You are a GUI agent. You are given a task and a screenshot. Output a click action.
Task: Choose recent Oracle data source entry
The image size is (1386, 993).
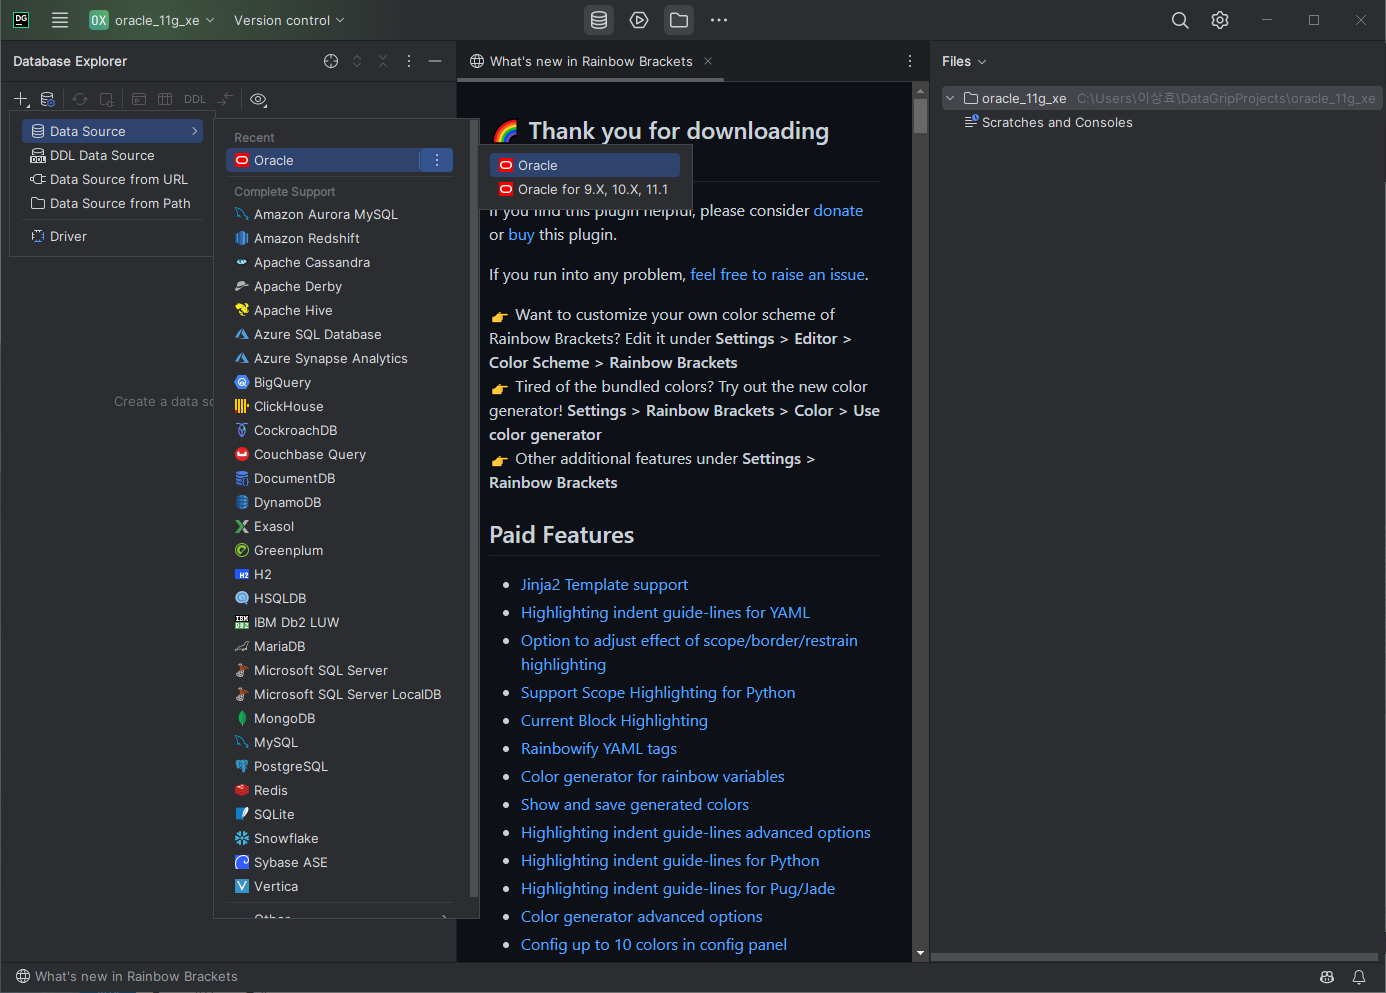[322, 160]
